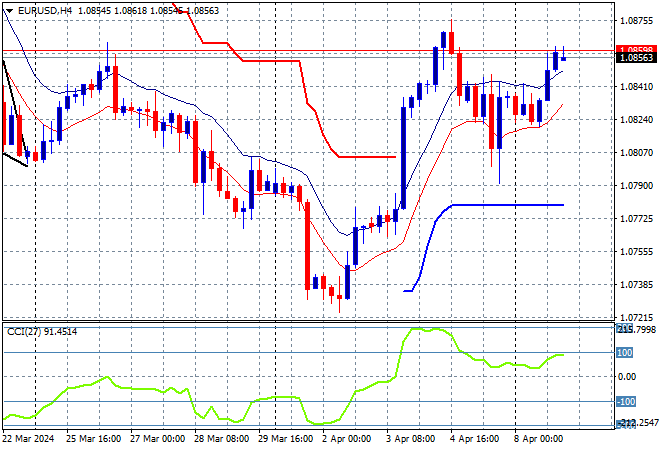
Task: Click the CCI 100 level label
Action: (626, 352)
